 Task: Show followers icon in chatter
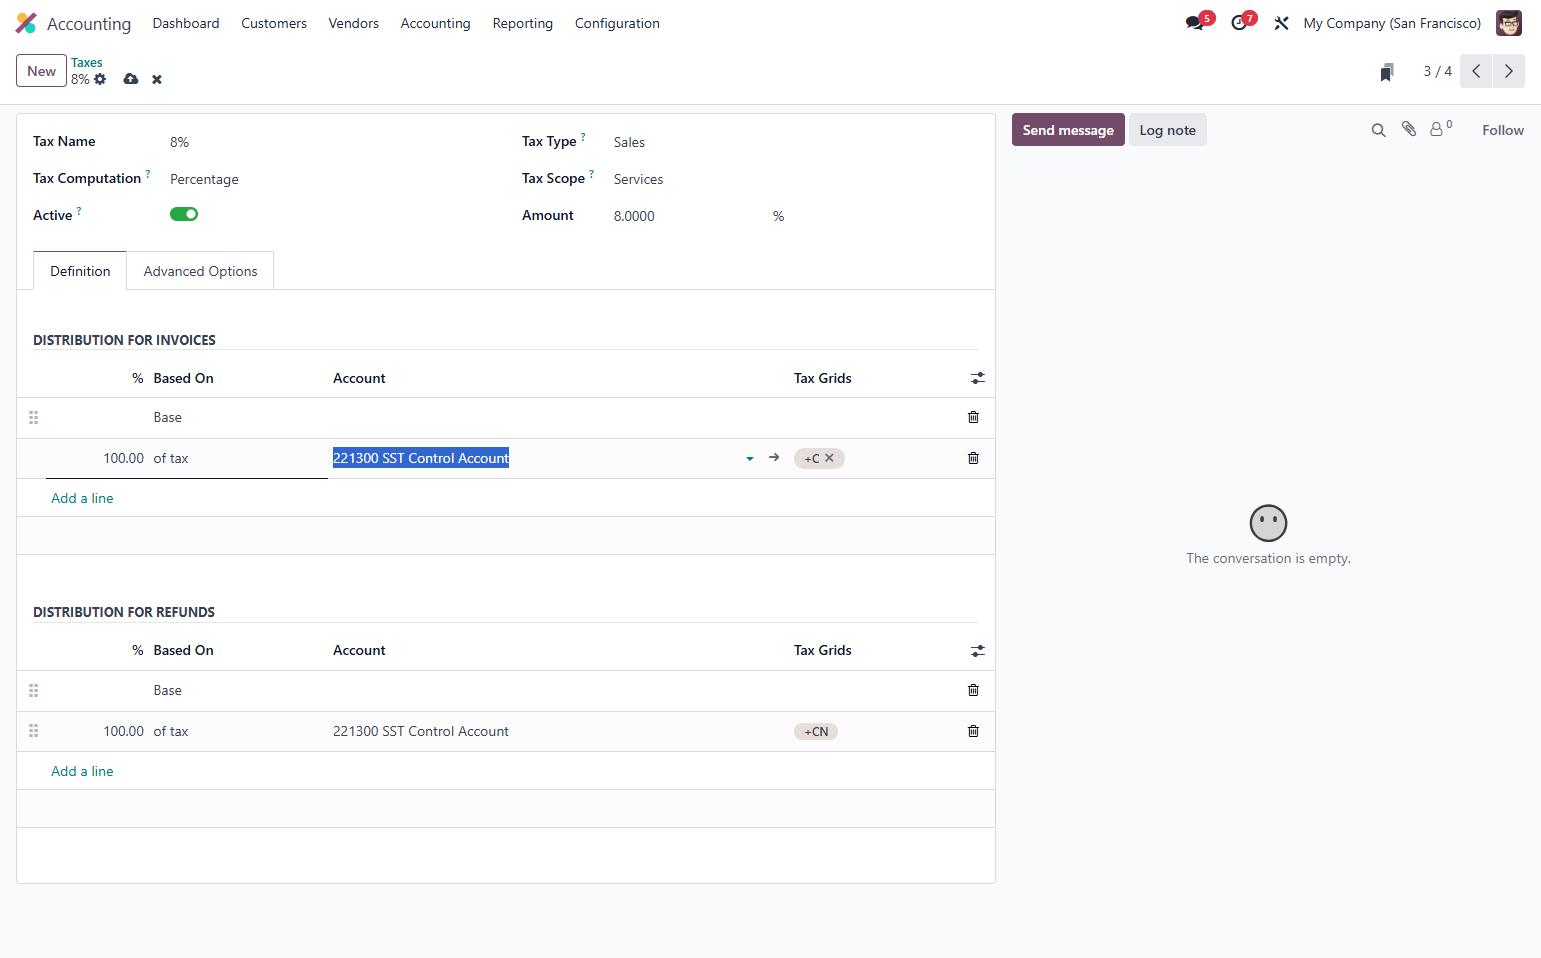pyautogui.click(x=1440, y=129)
